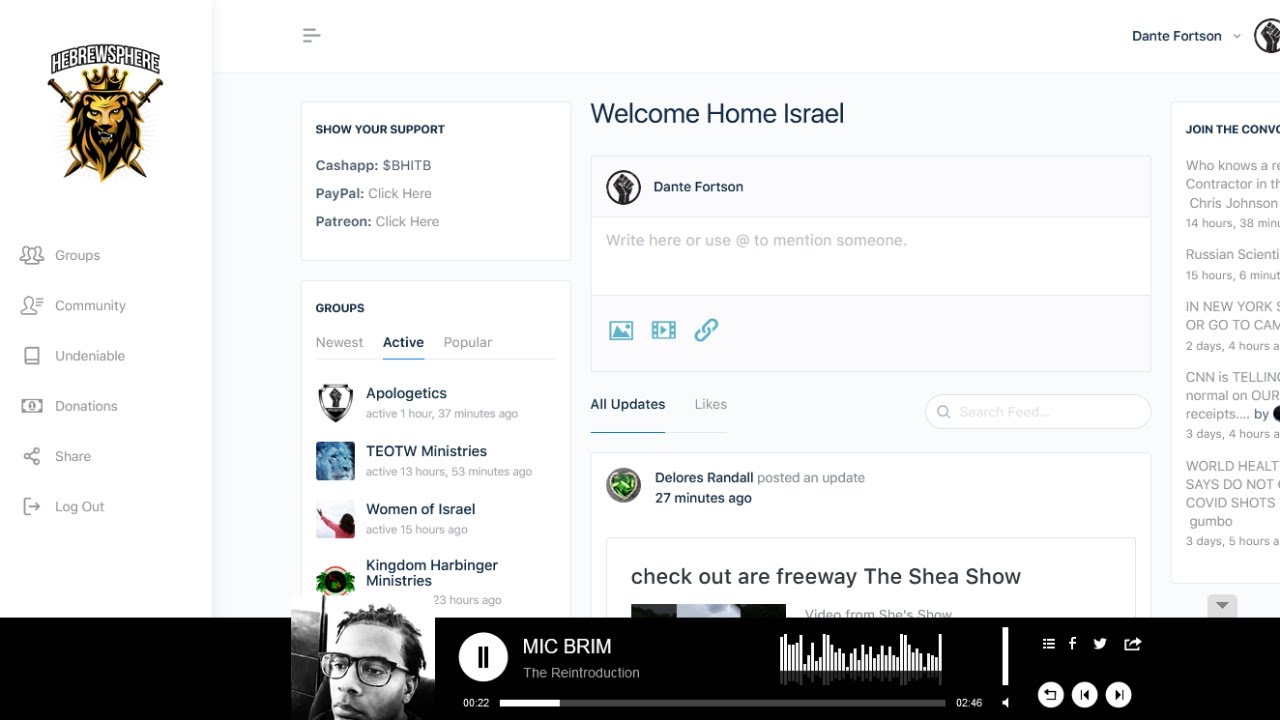
Task: Open Kingdom Harbinger Ministries group link
Action: (432, 573)
